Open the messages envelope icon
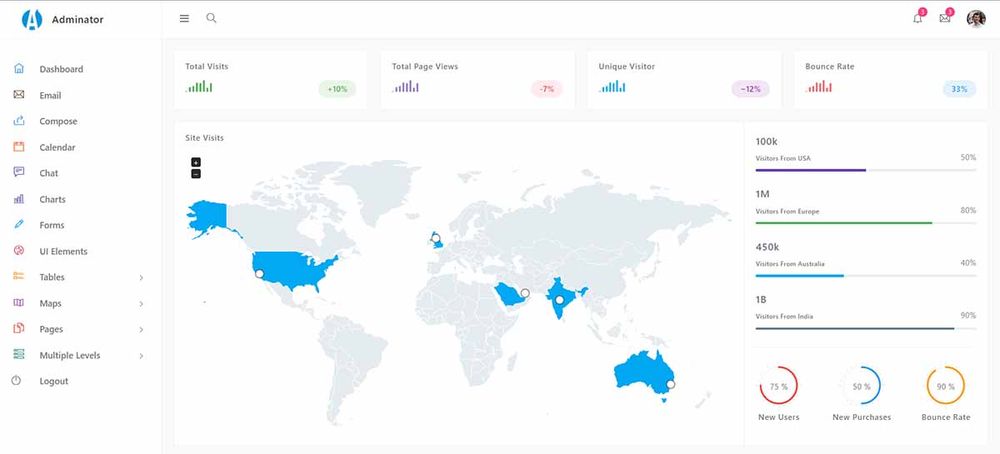The width and height of the screenshot is (1000, 454). 945,18
